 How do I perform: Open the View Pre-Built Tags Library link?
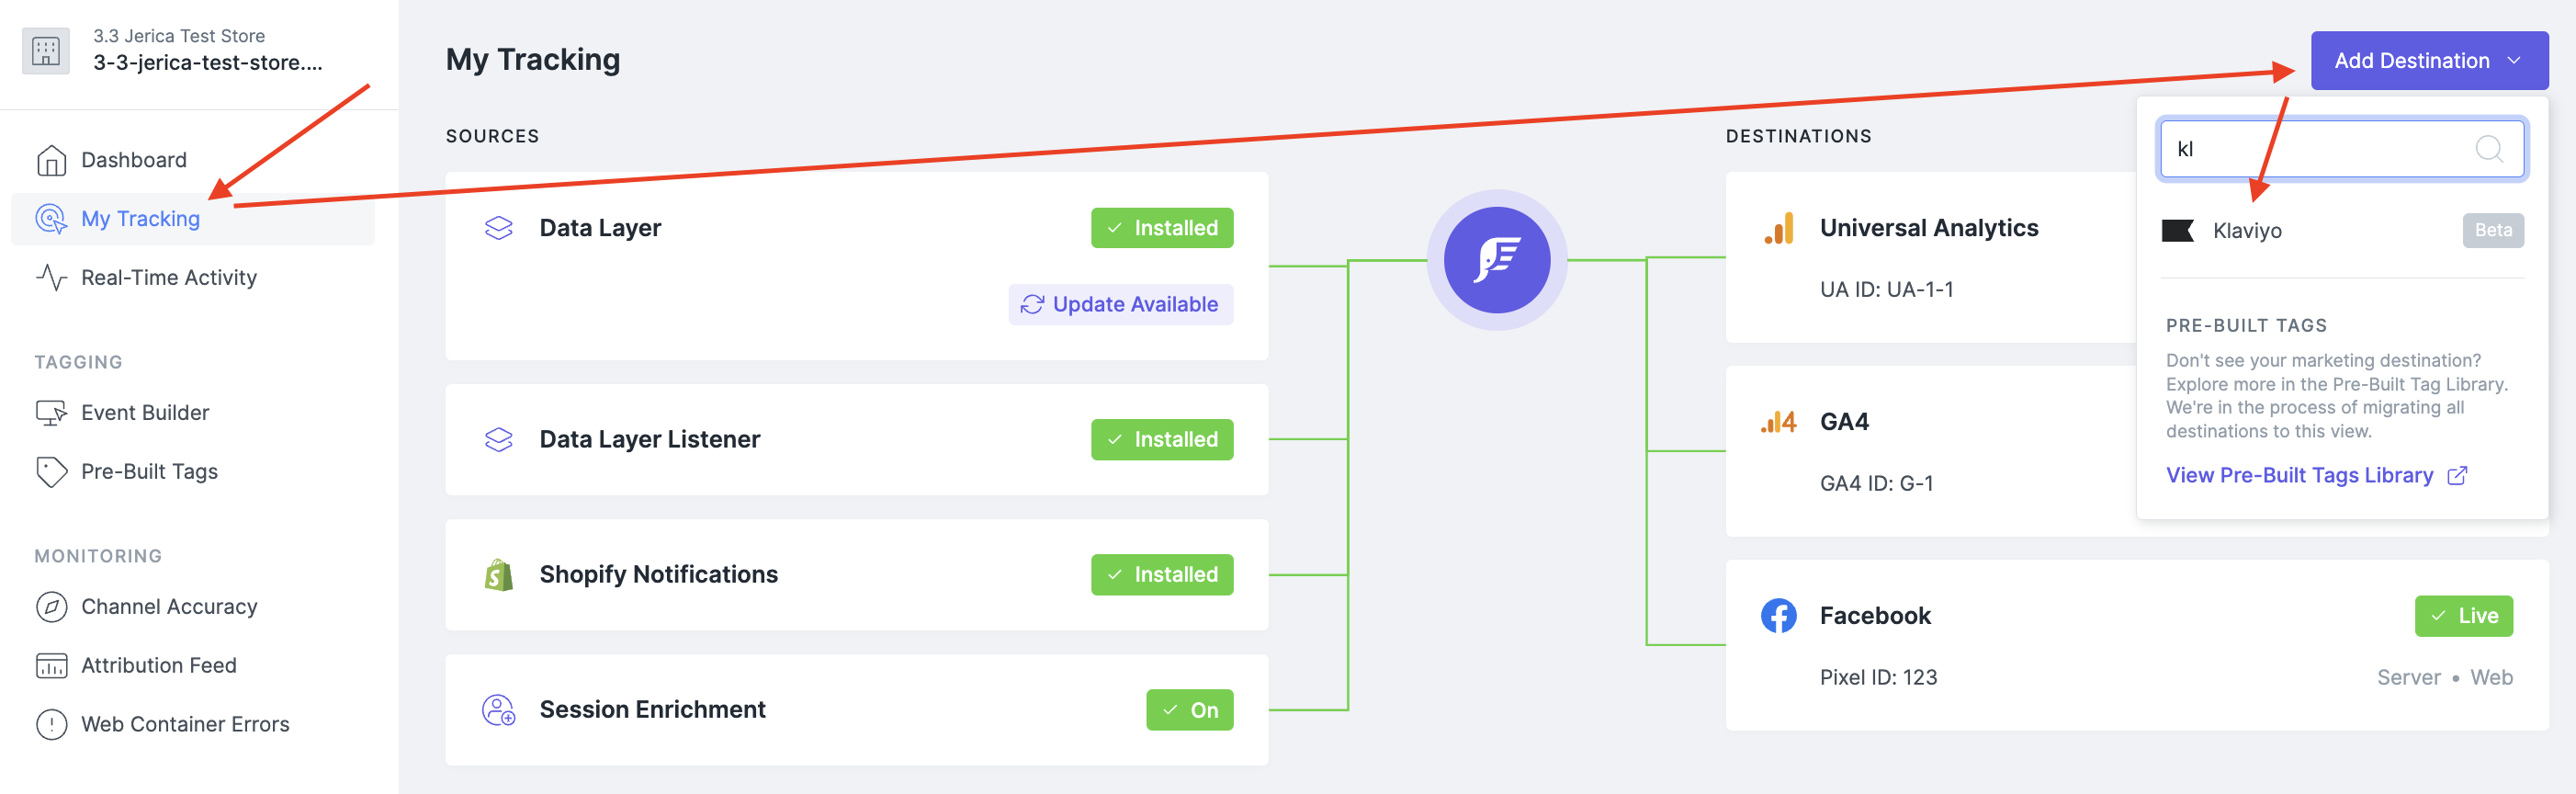2300,475
